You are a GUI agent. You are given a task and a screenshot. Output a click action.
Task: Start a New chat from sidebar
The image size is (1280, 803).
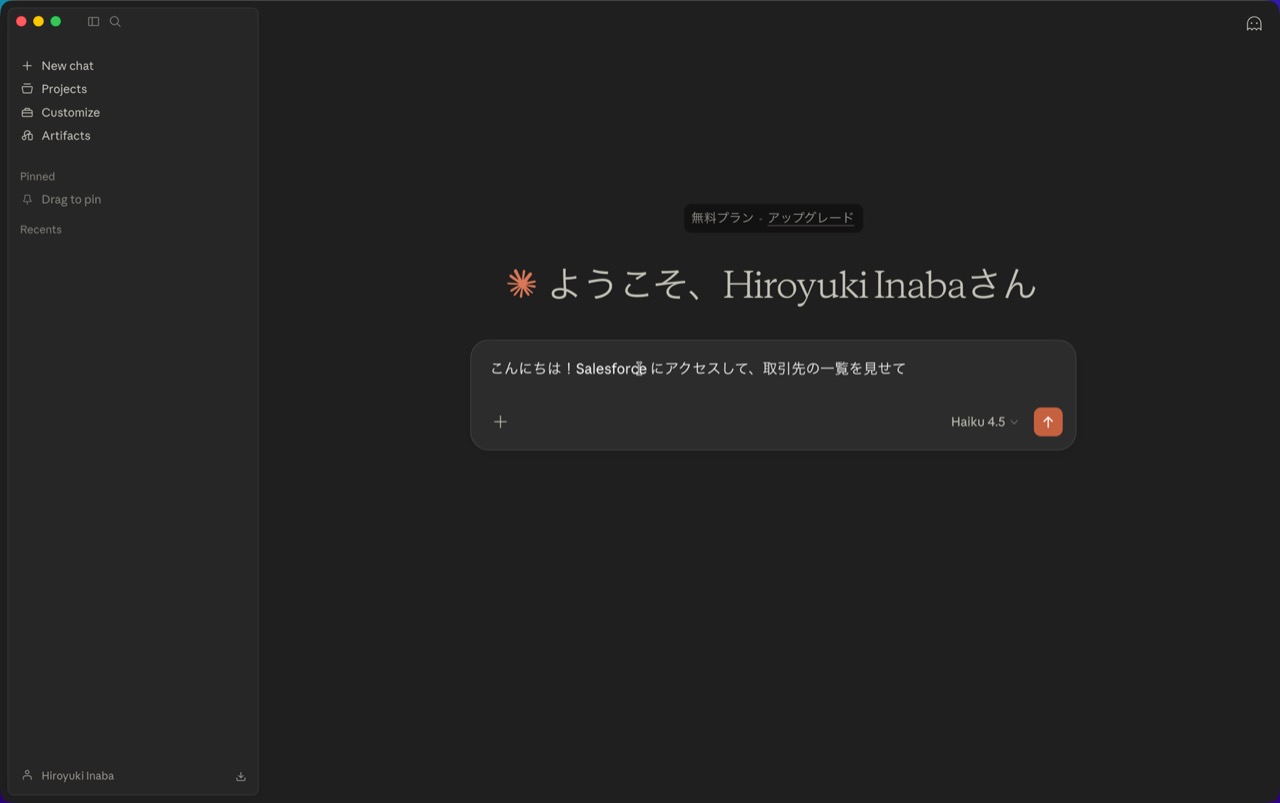pyautogui.click(x=67, y=66)
